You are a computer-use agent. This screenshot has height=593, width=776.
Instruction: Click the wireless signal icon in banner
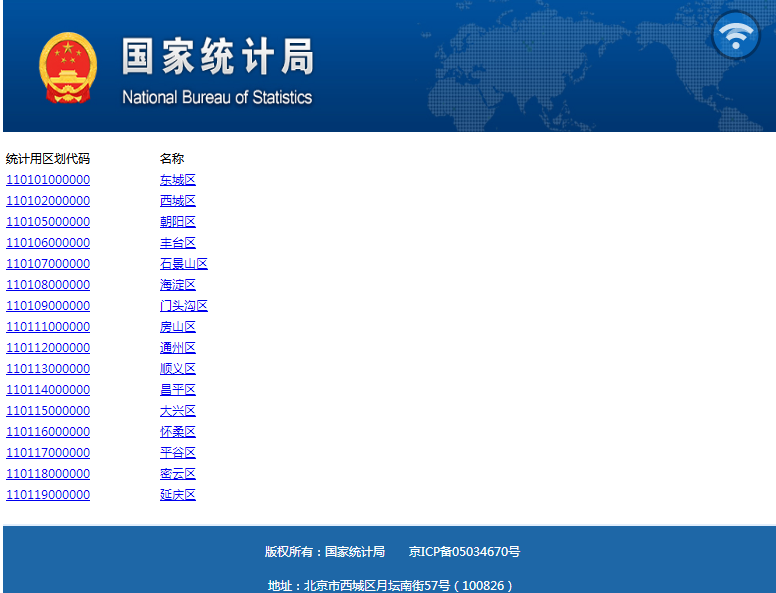pyautogui.click(x=736, y=36)
